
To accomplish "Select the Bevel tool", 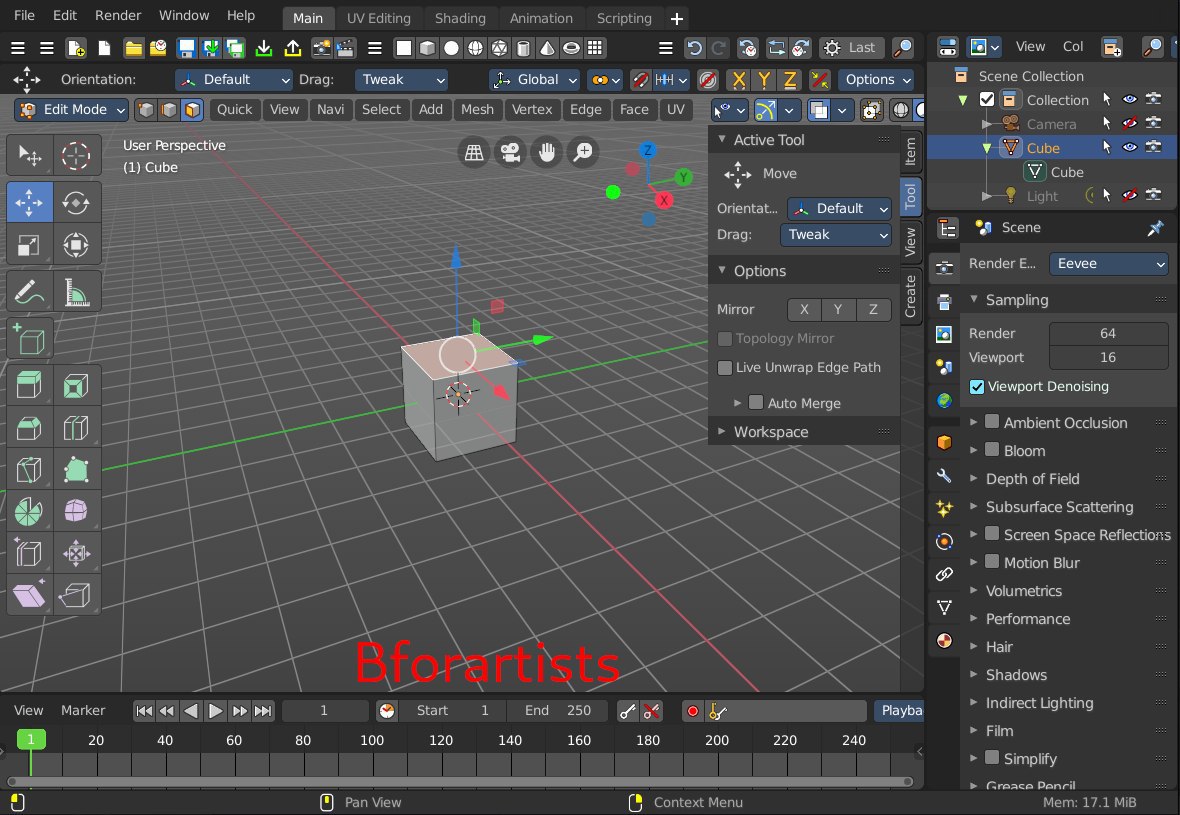I will (x=29, y=427).
